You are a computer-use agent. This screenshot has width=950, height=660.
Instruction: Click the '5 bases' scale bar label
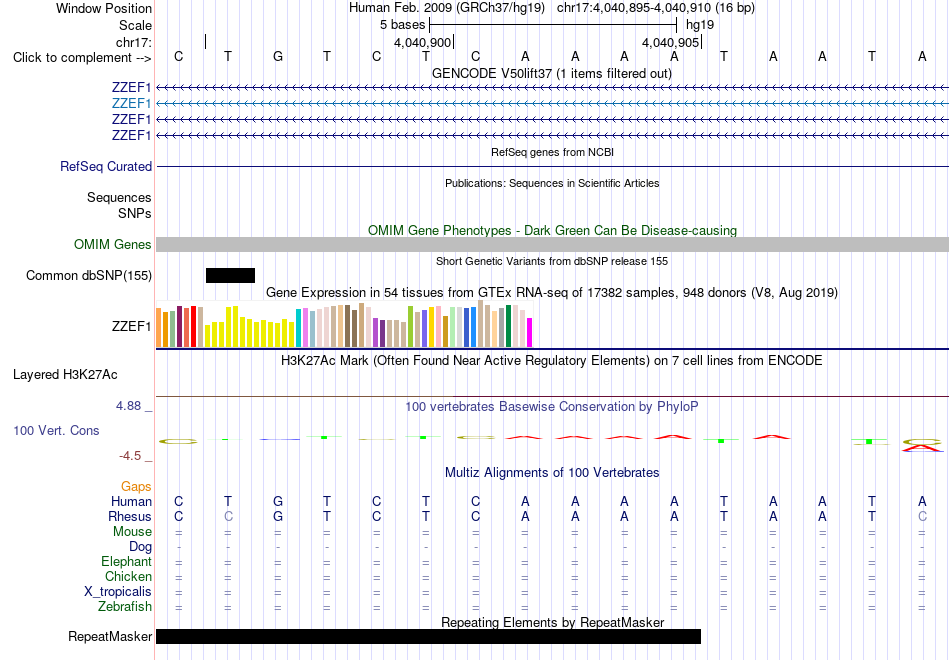click(402, 25)
